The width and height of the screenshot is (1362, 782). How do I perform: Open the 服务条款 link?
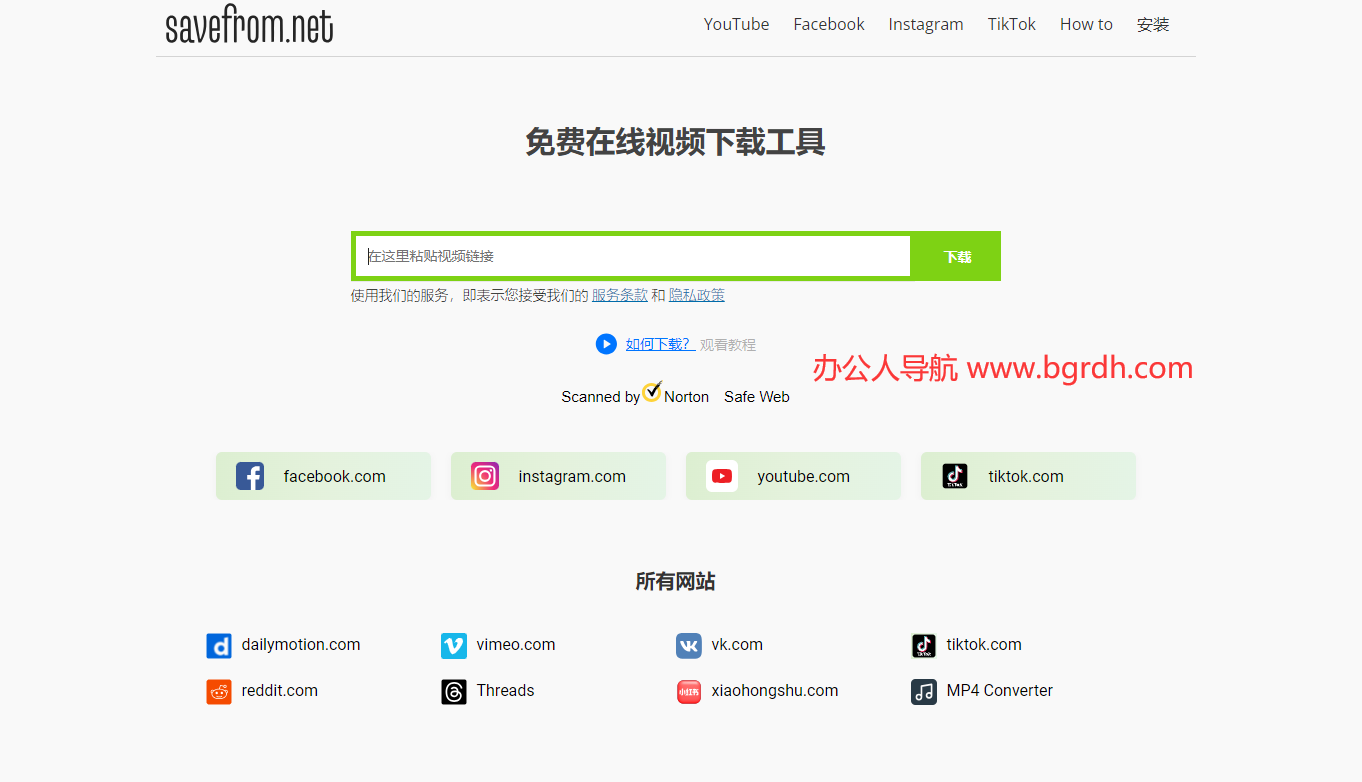(619, 295)
